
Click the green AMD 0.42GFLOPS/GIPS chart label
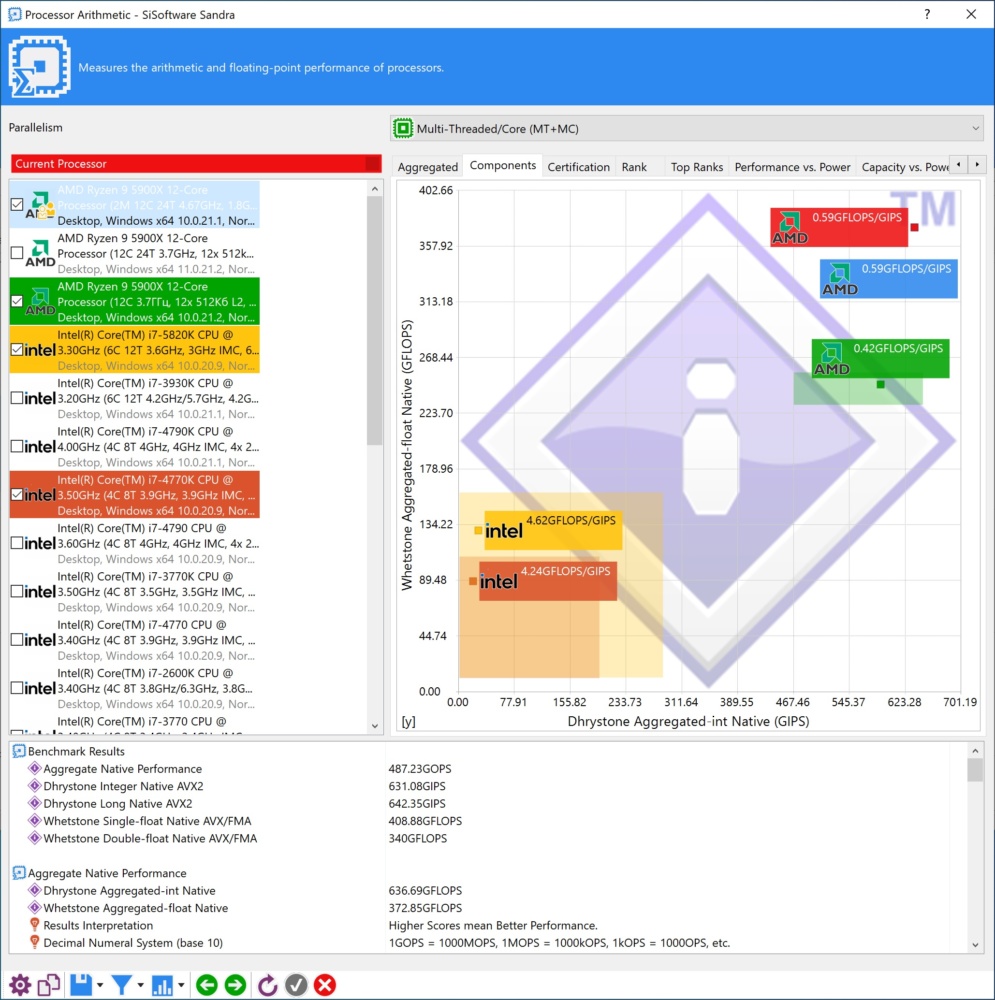(880, 358)
